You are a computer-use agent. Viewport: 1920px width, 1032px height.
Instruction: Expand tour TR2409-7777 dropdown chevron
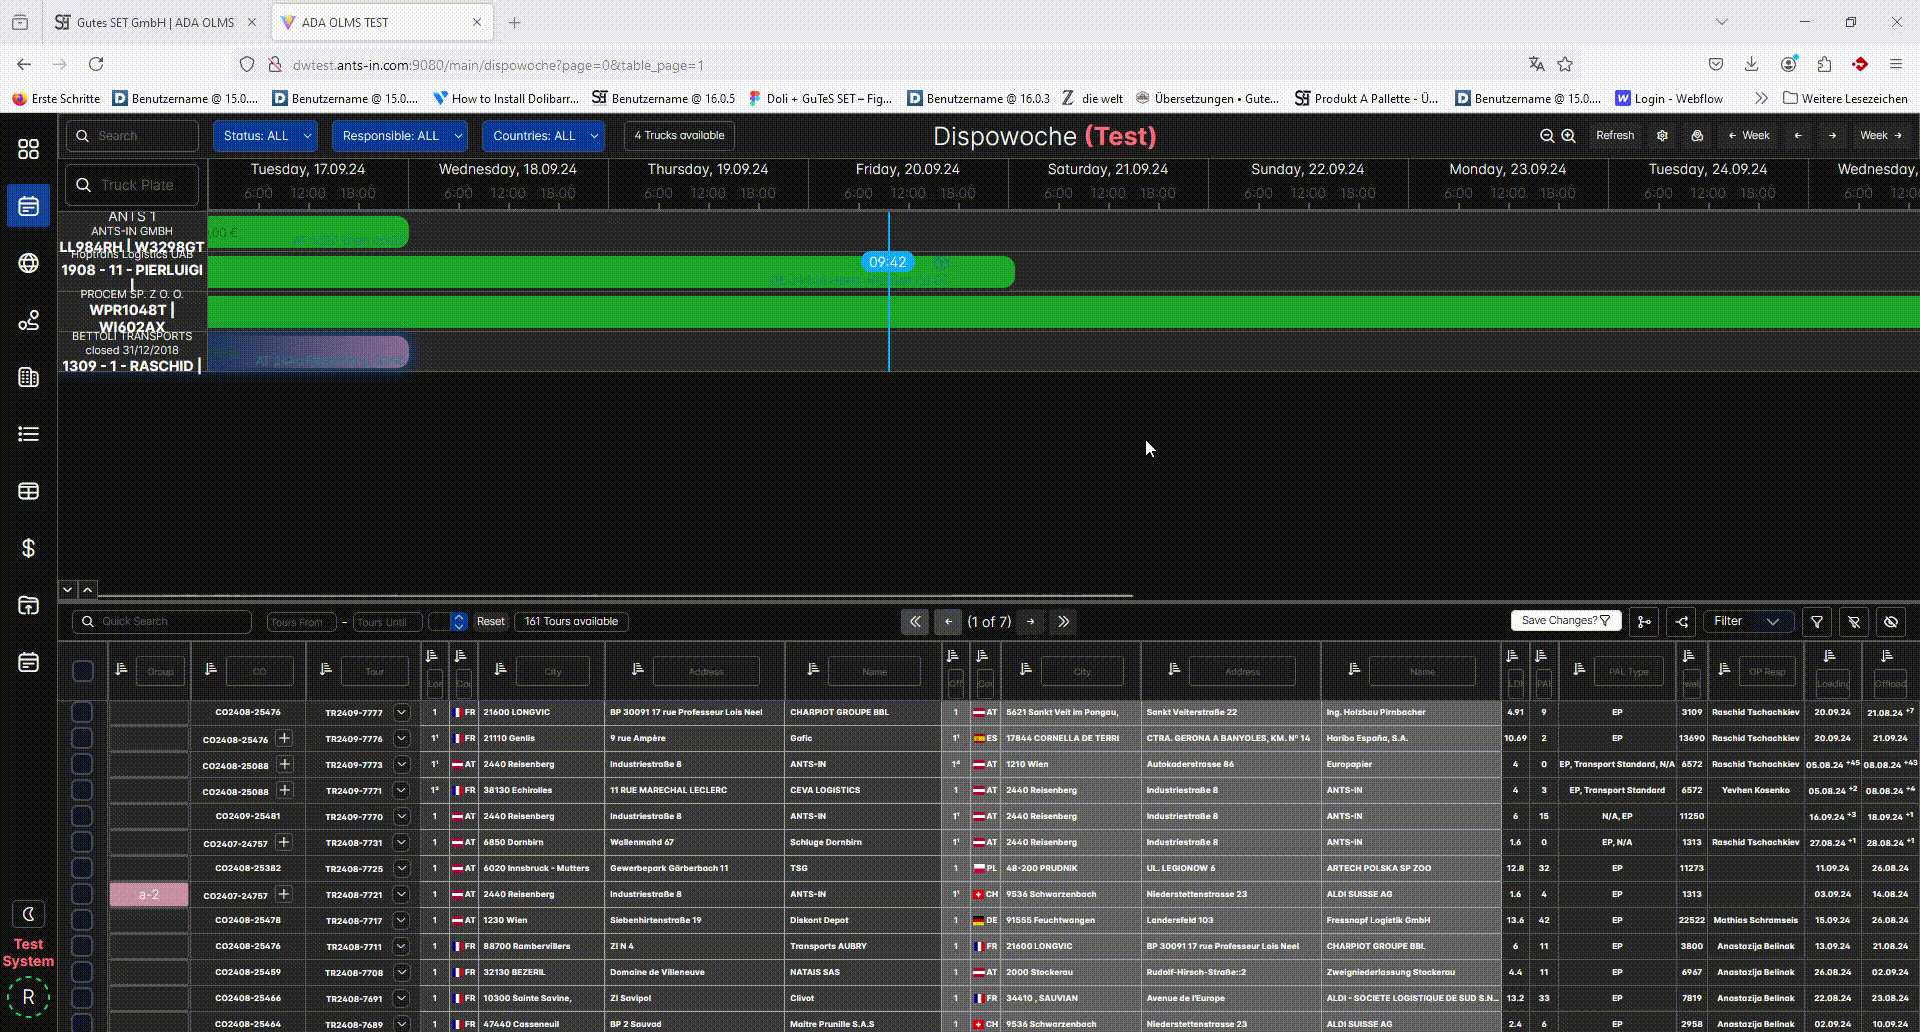(401, 712)
